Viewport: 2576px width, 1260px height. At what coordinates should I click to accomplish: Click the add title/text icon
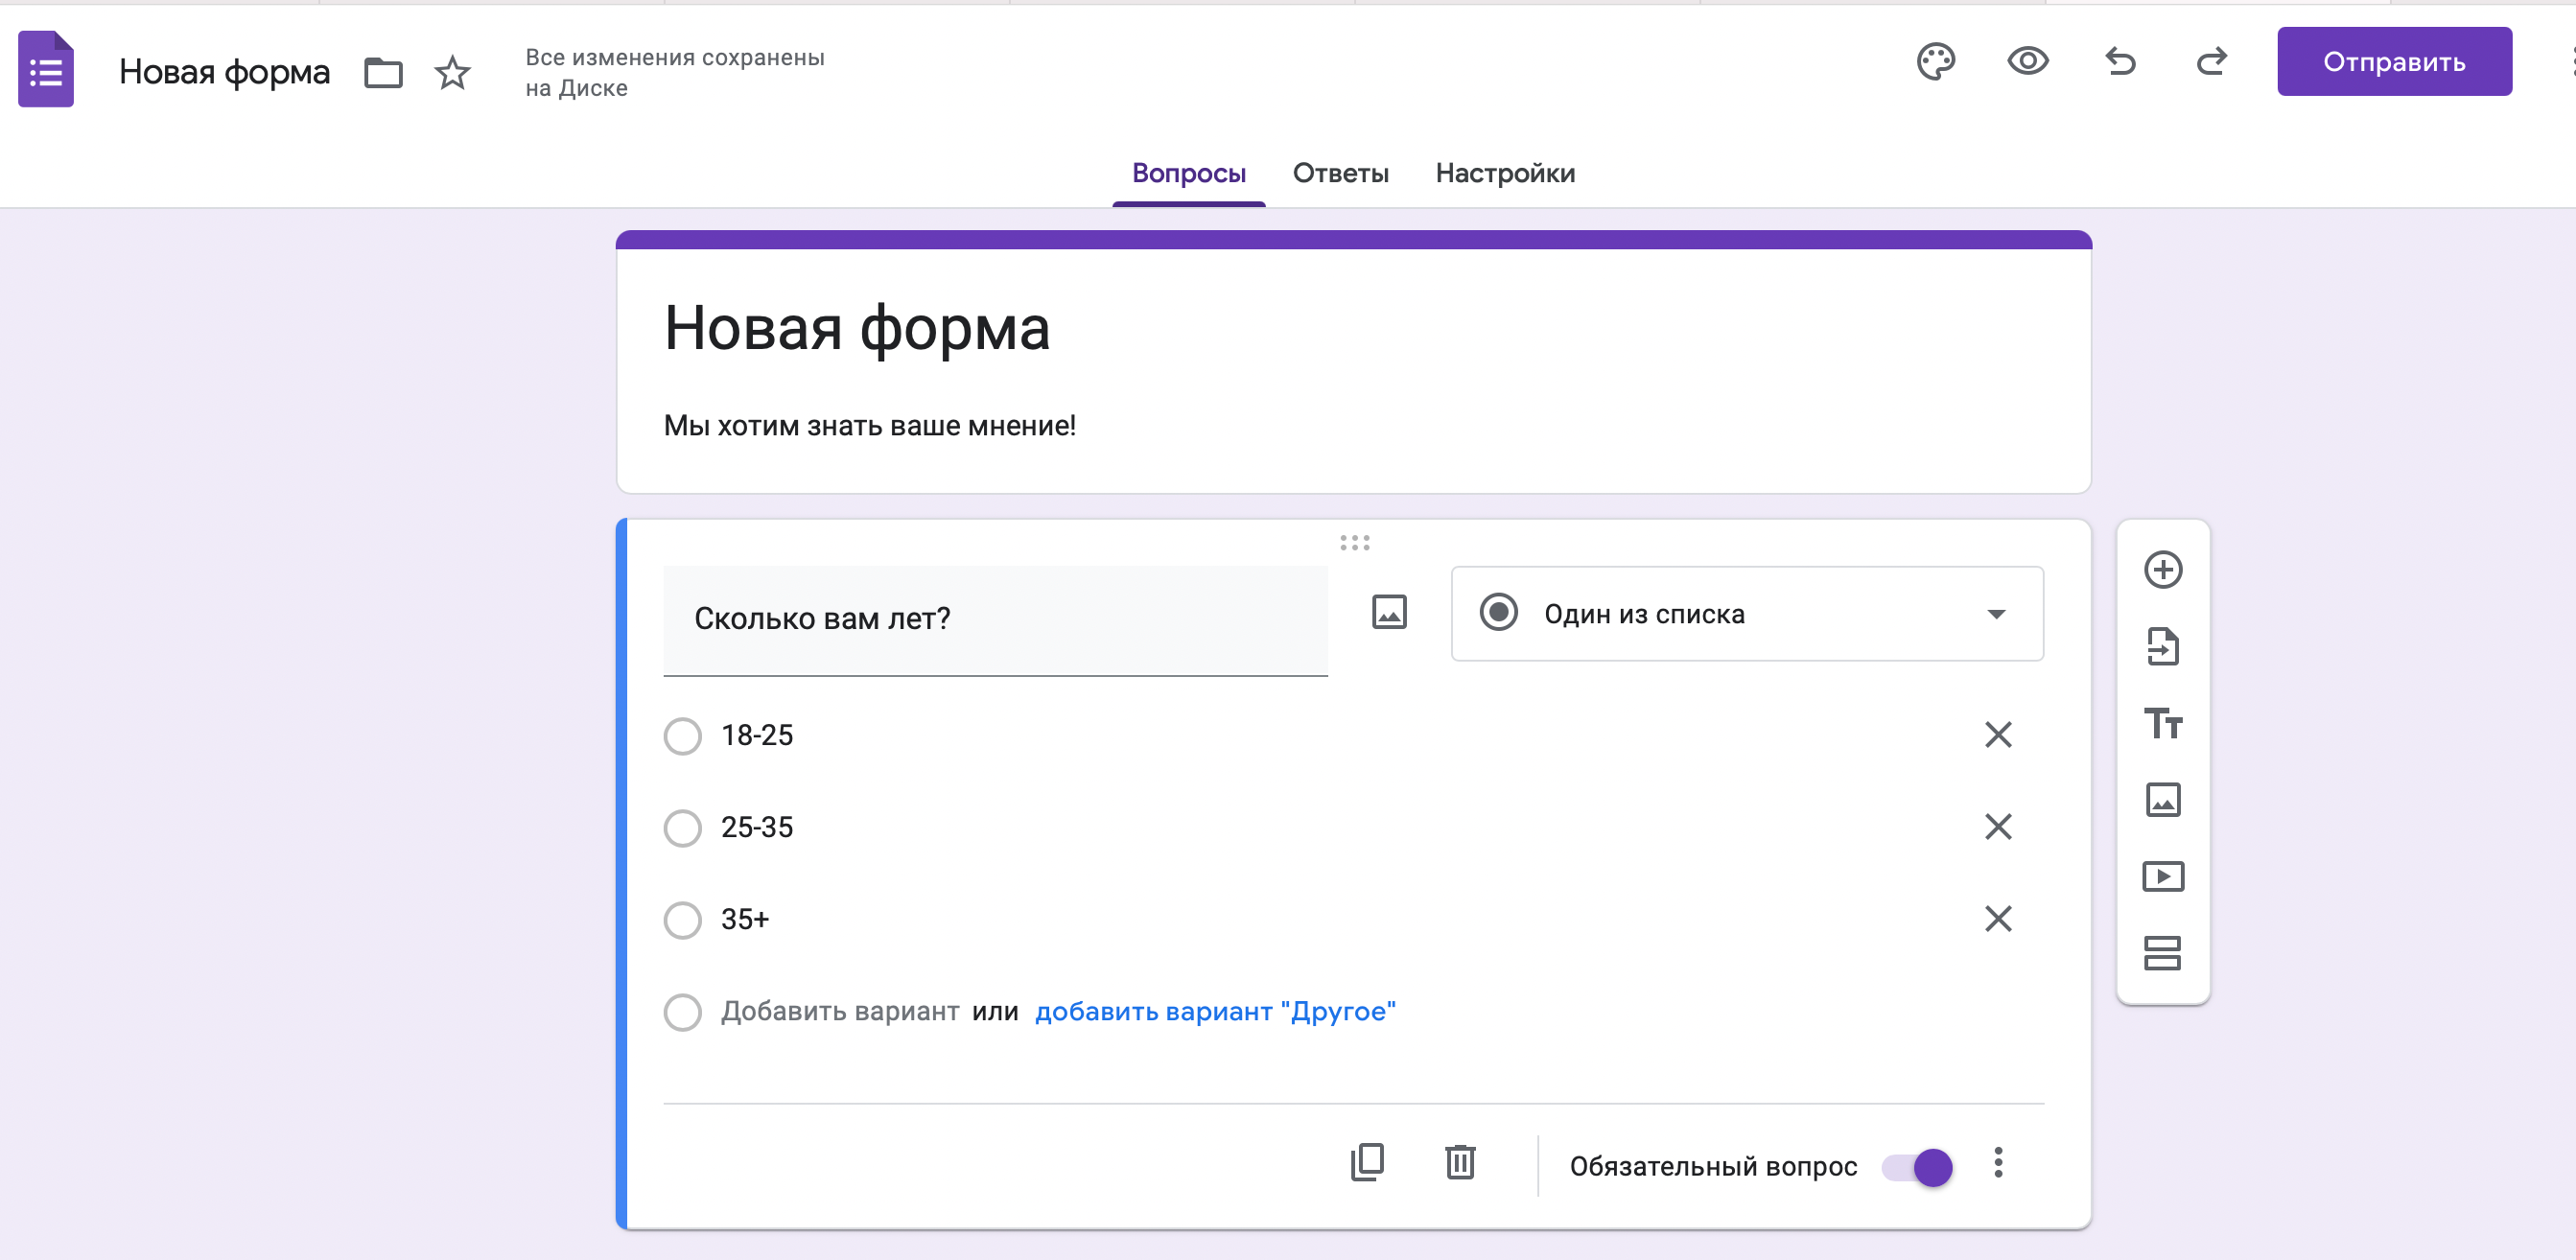tap(2162, 723)
